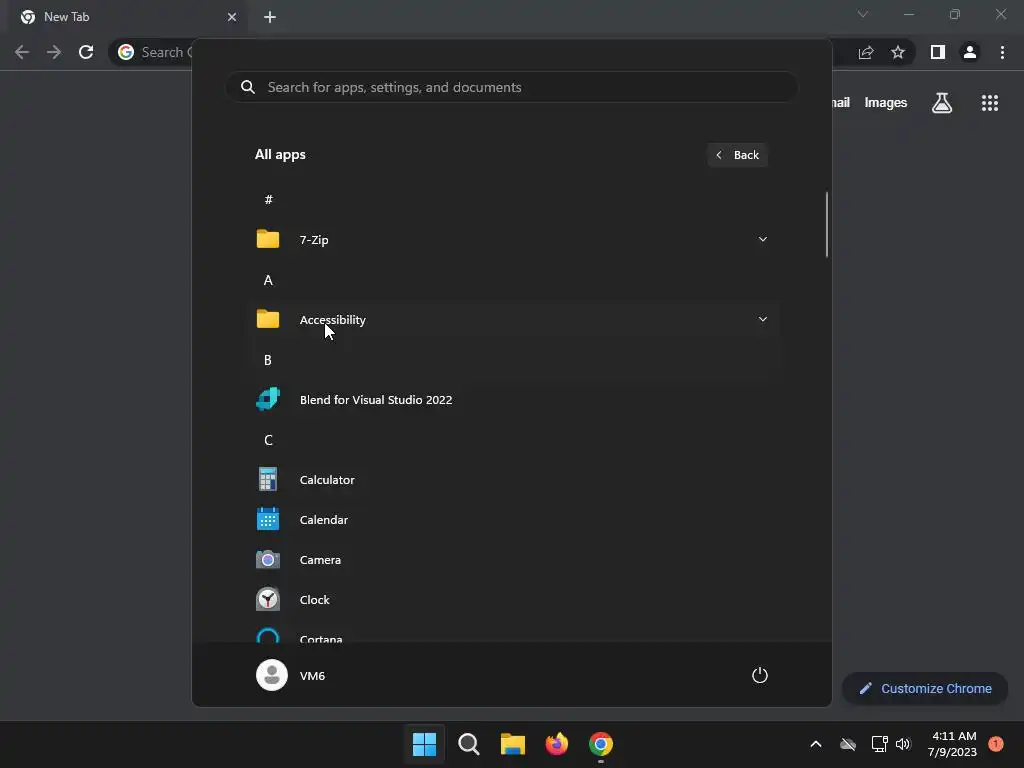Open the Images link on Google page
Screen dimensions: 1024x768
(x=886, y=103)
